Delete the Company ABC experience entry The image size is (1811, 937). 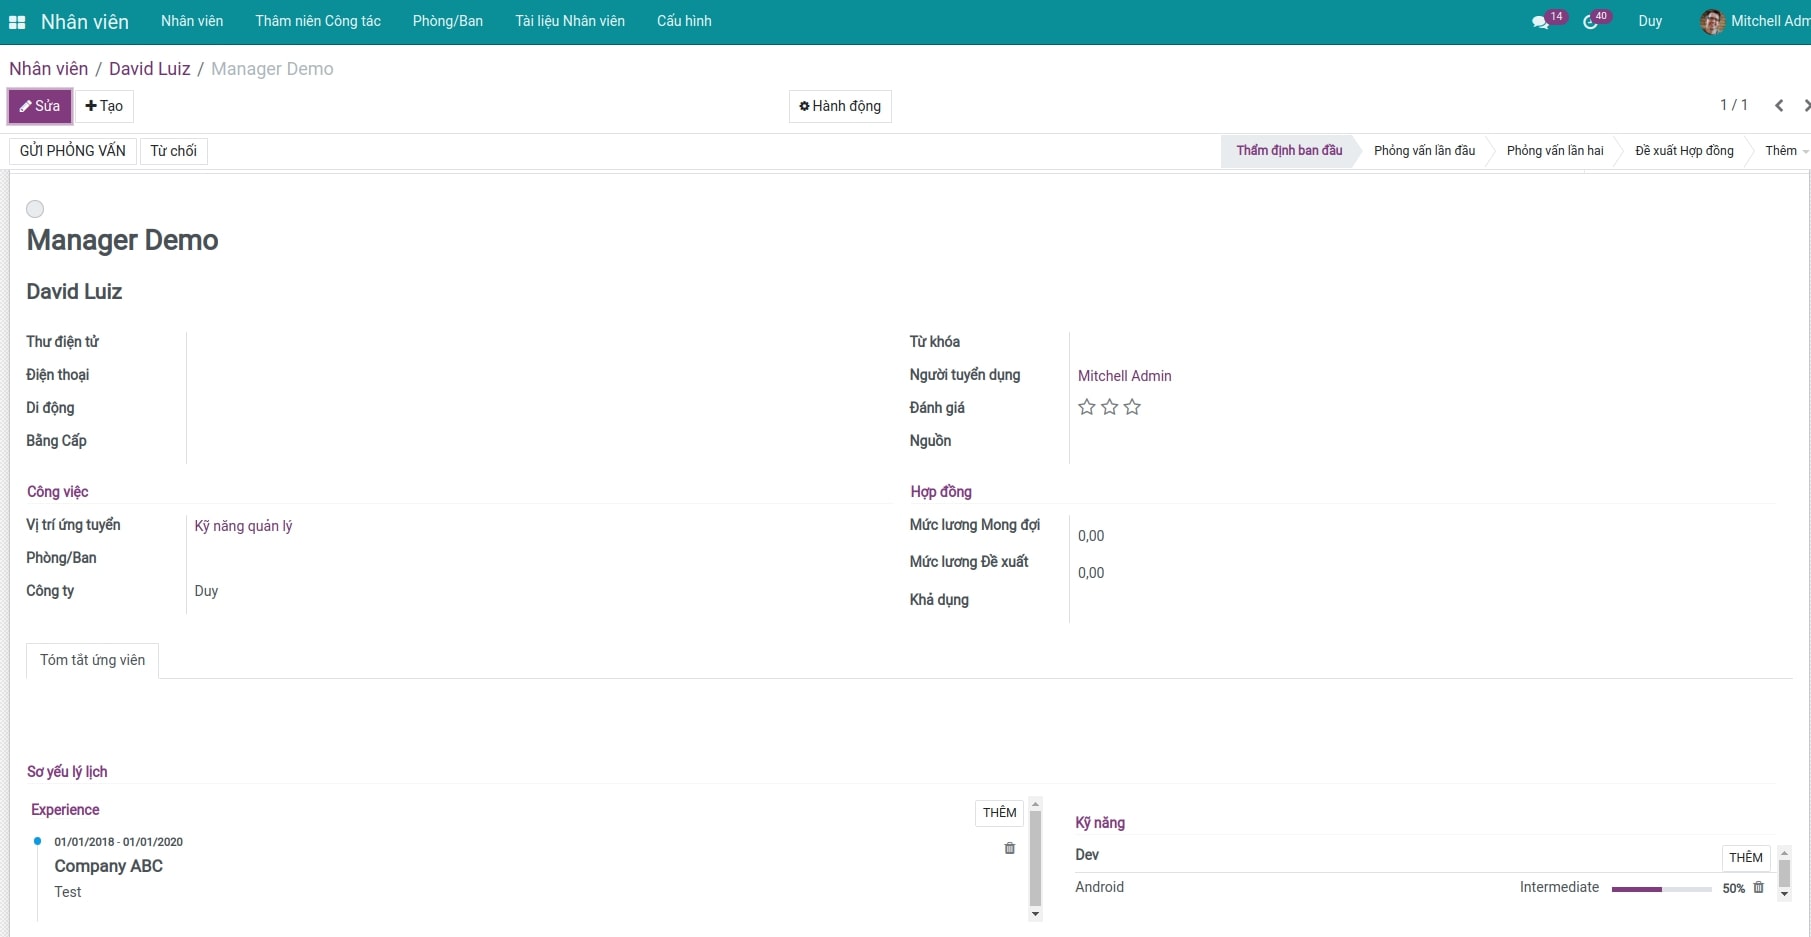point(1009,848)
